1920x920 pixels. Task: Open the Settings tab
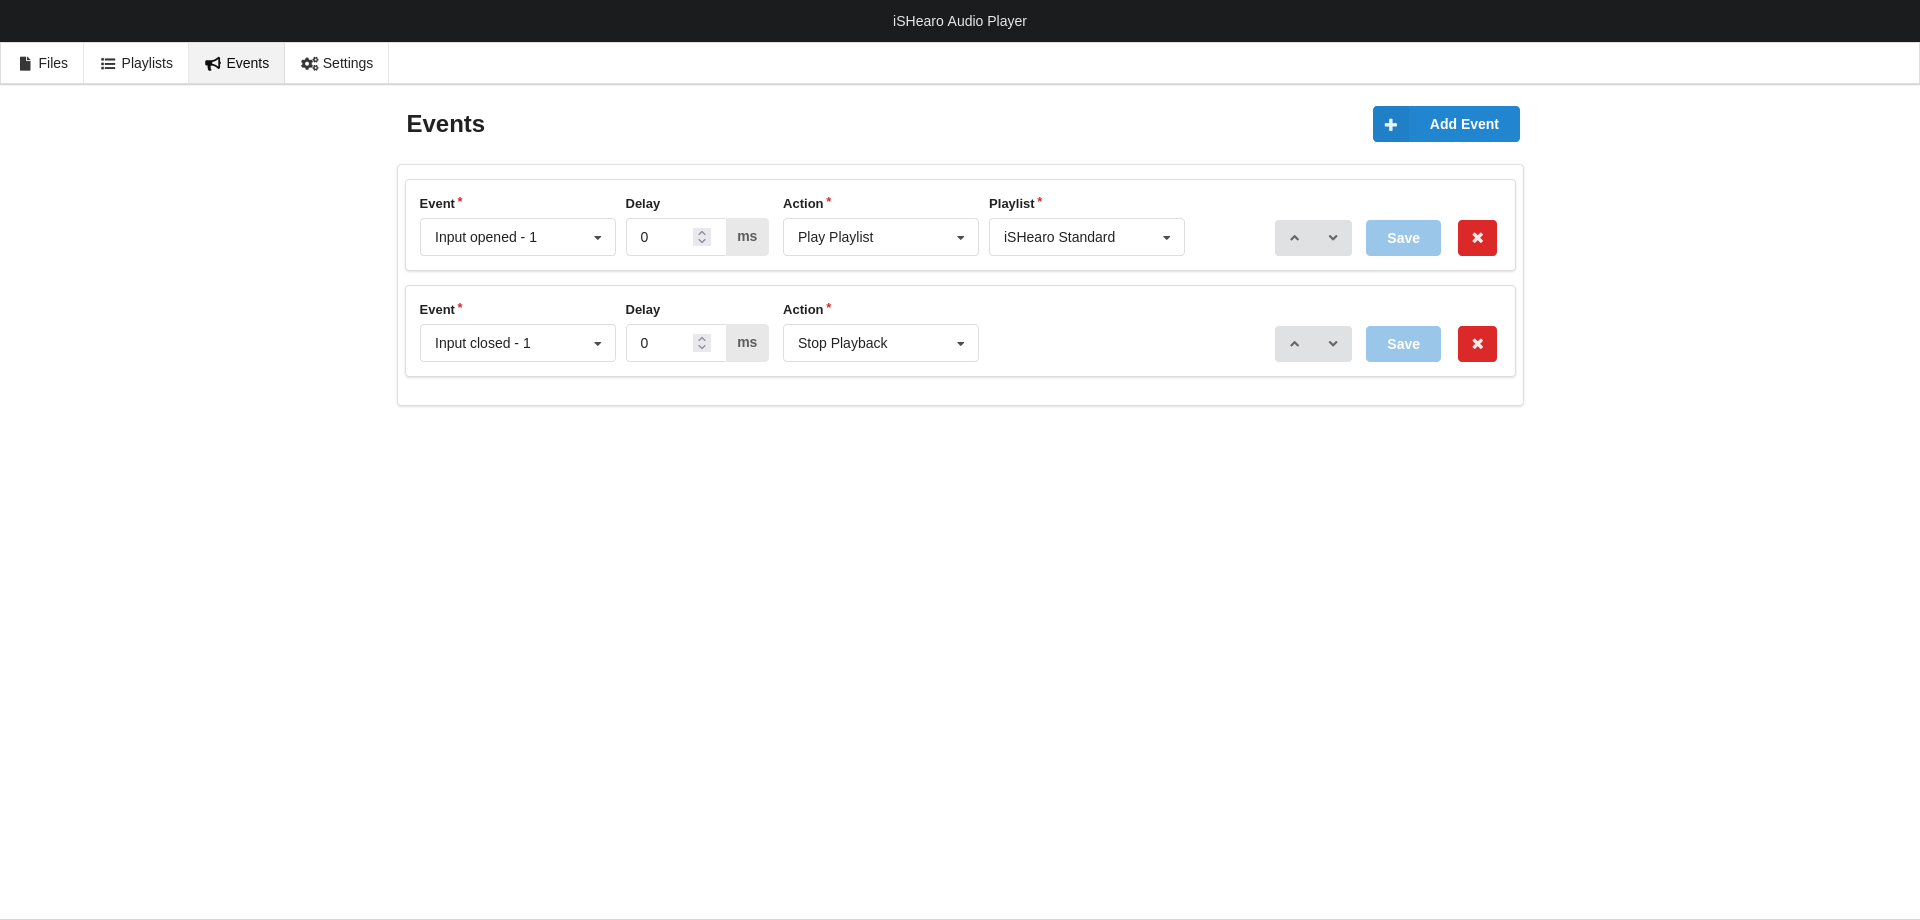pos(337,63)
